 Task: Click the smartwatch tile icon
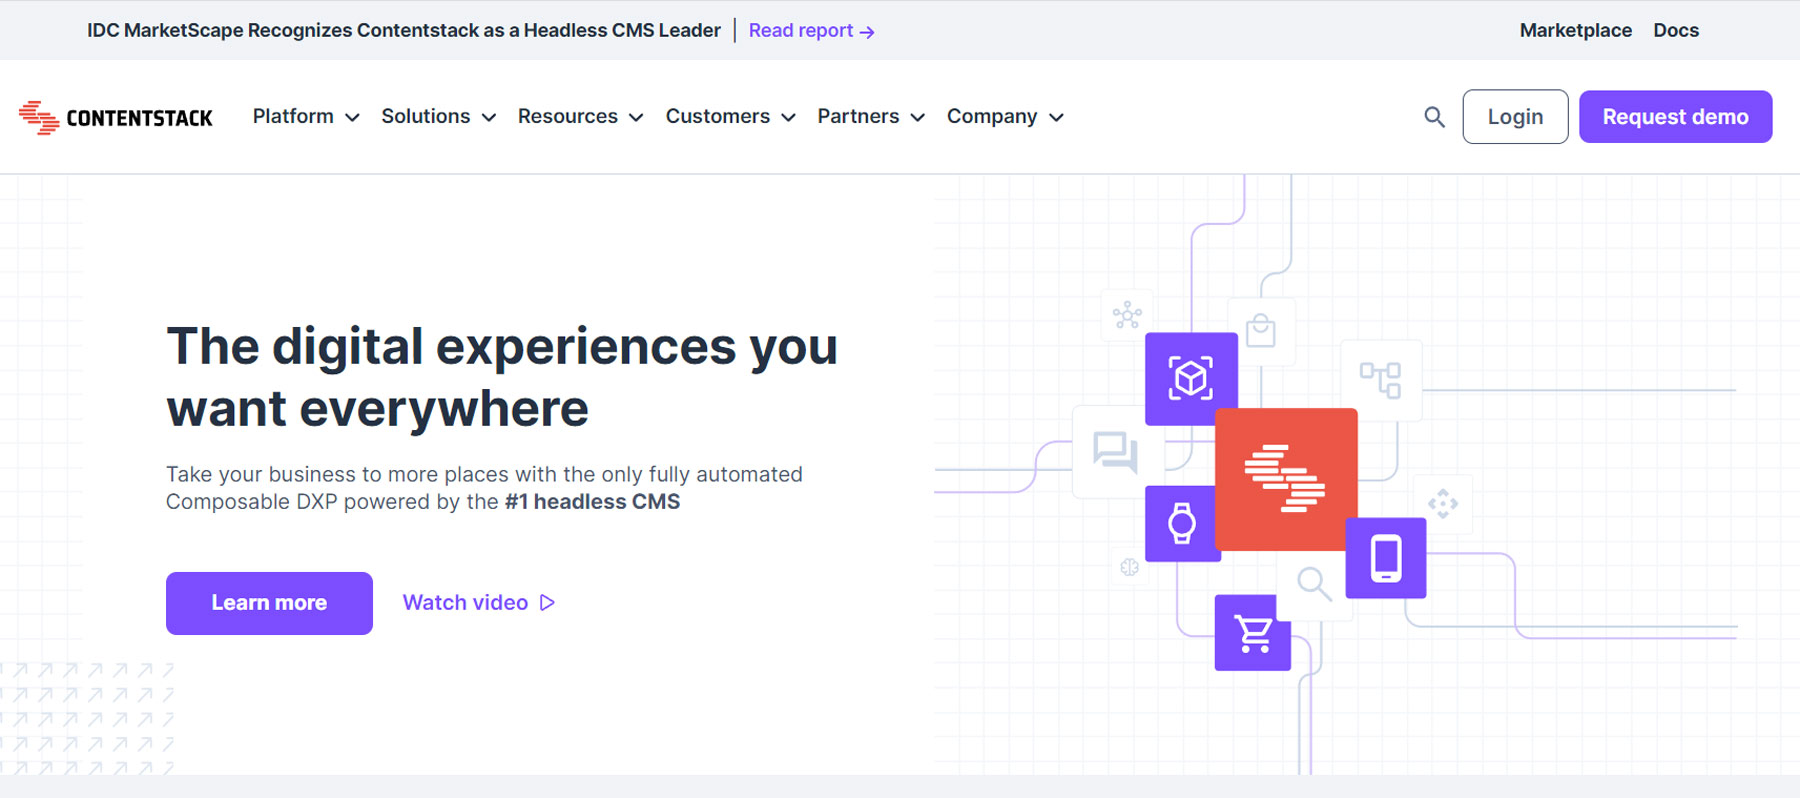point(1182,523)
